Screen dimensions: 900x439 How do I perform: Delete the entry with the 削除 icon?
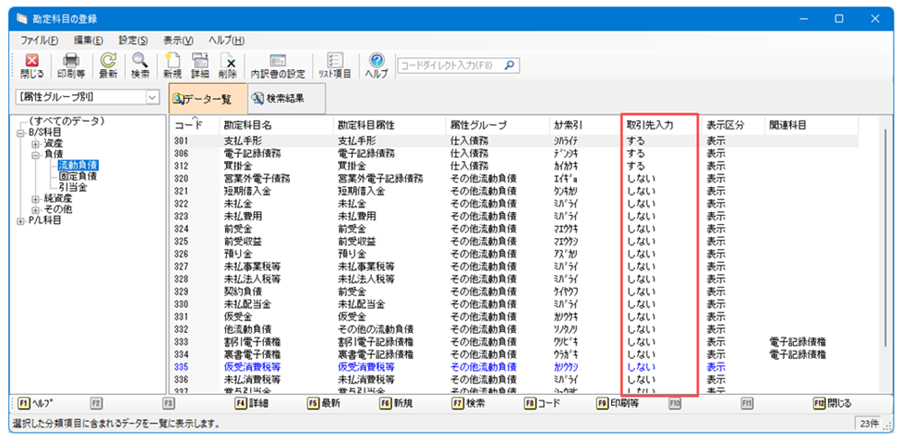(229, 66)
